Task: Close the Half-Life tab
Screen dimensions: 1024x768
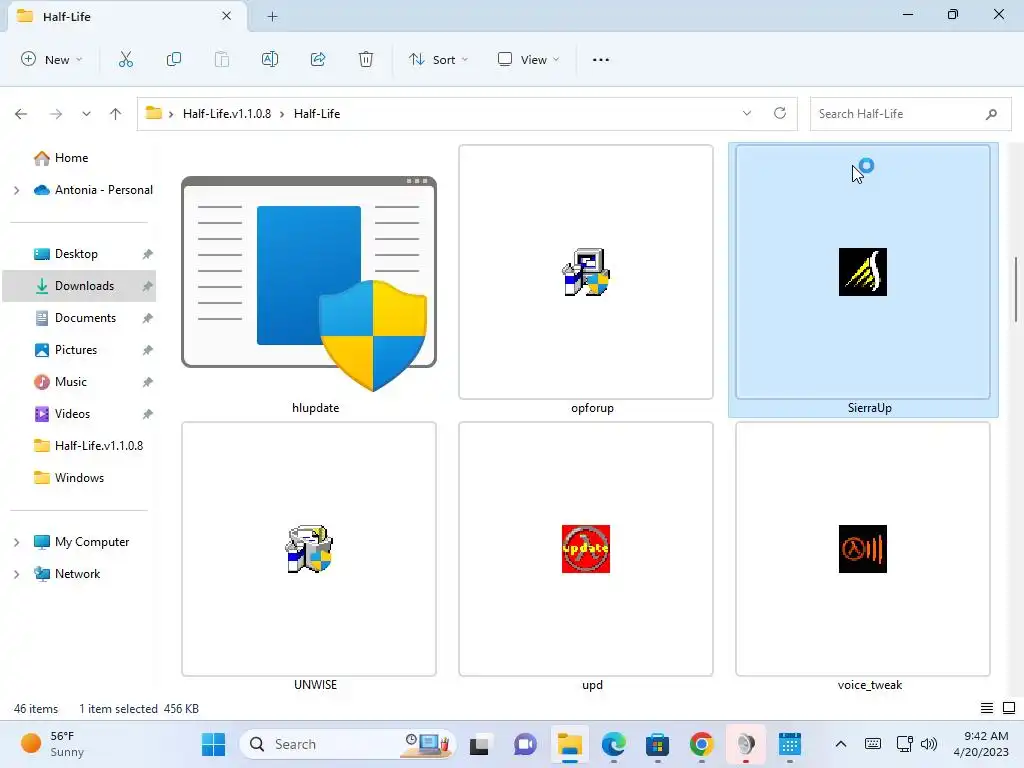Action: (227, 16)
